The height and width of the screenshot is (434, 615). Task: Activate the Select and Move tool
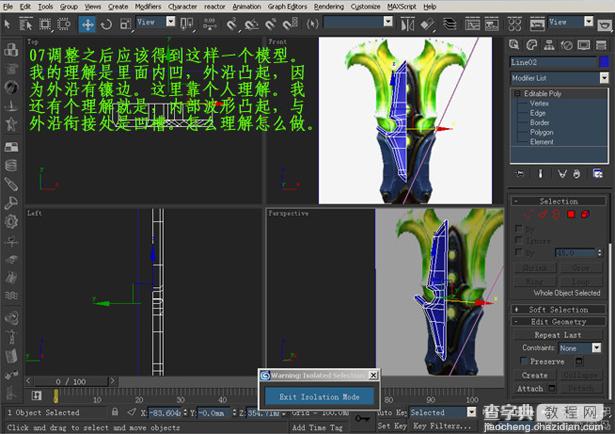point(87,24)
